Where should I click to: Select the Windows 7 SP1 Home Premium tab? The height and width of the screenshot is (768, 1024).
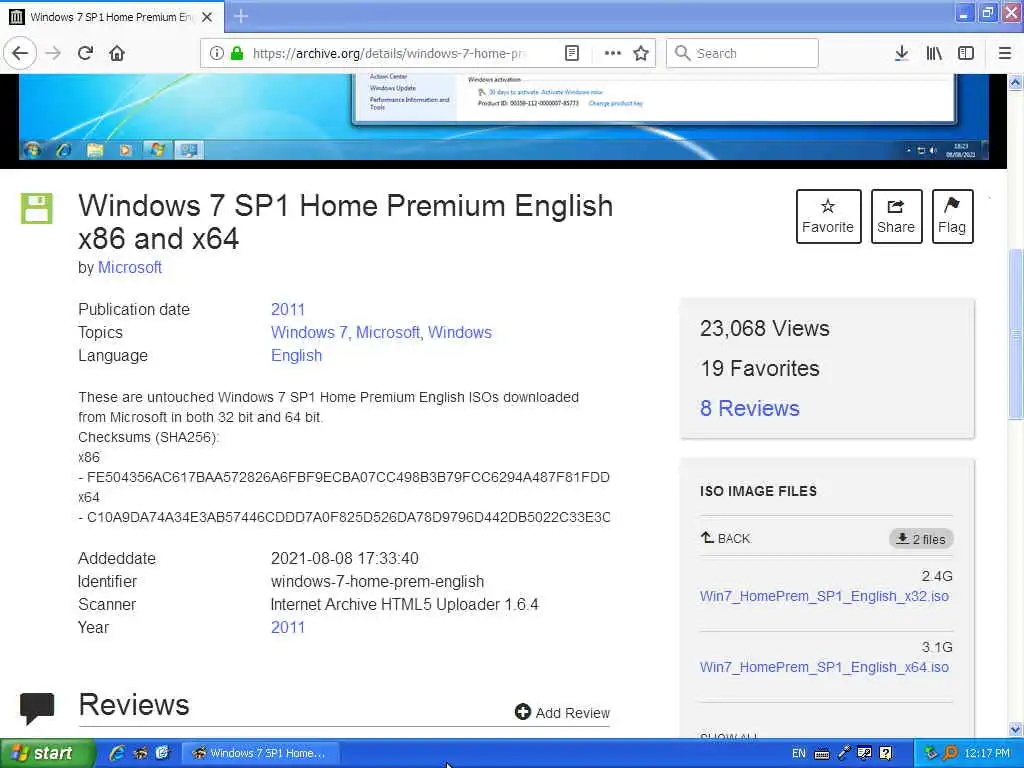click(112, 17)
